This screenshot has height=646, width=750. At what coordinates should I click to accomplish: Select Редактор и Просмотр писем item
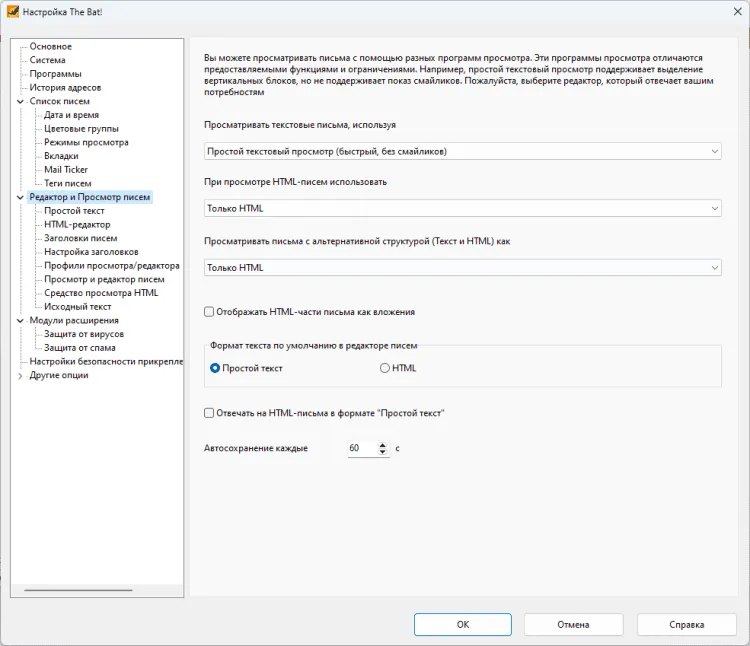(90, 197)
